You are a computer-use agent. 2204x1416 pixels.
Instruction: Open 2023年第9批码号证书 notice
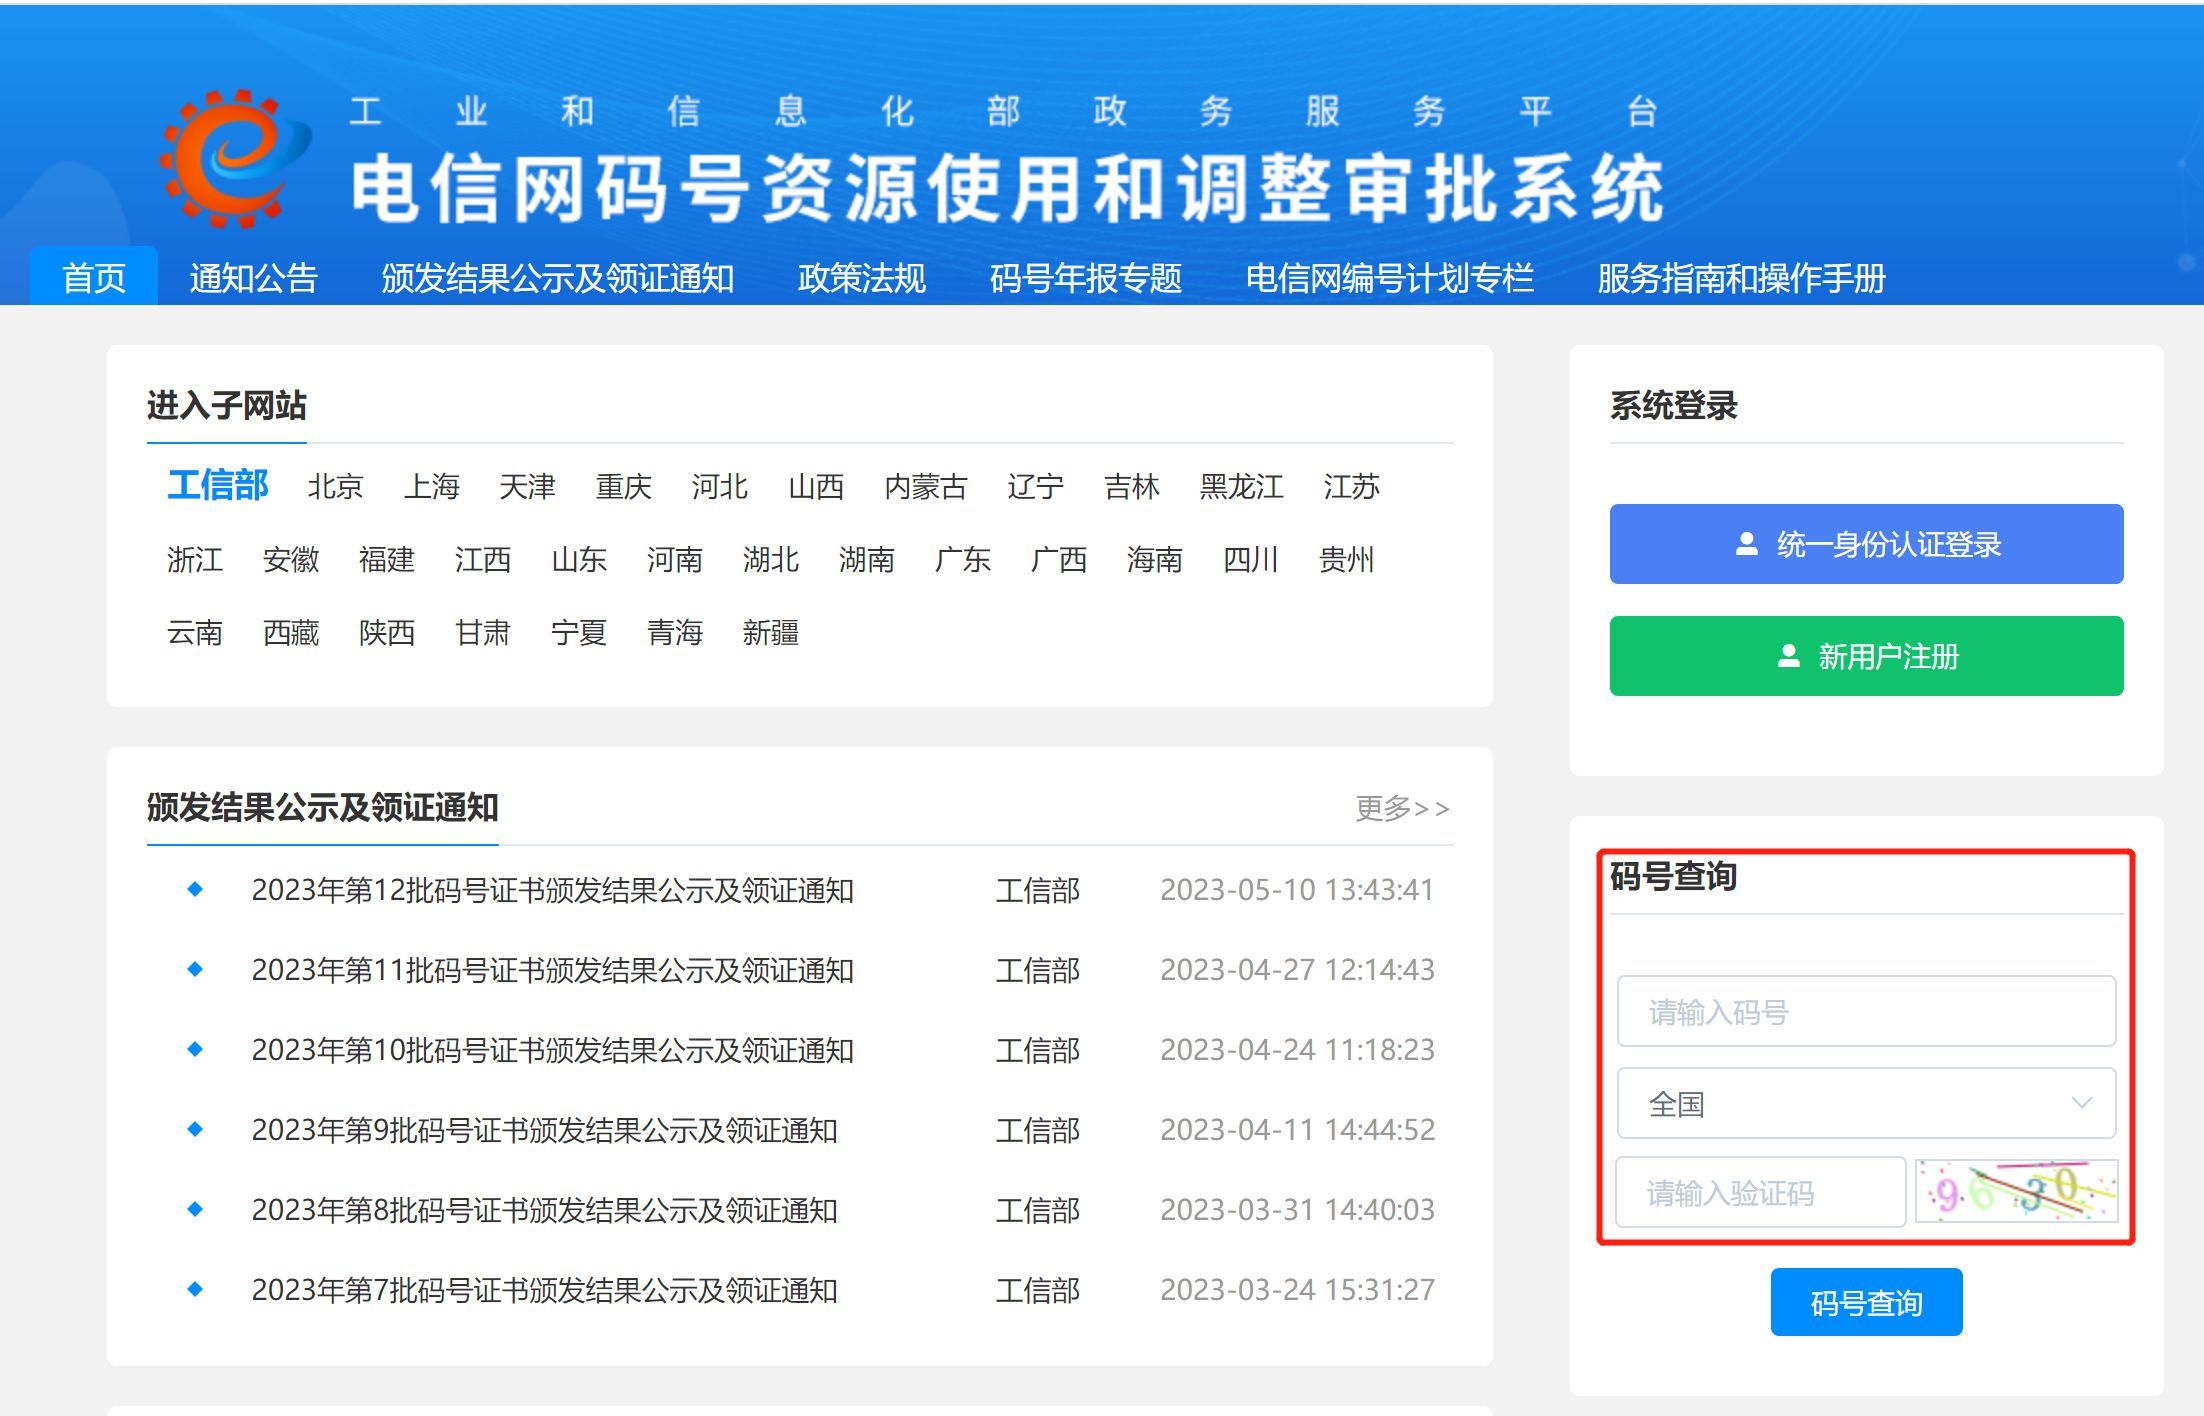(545, 1130)
